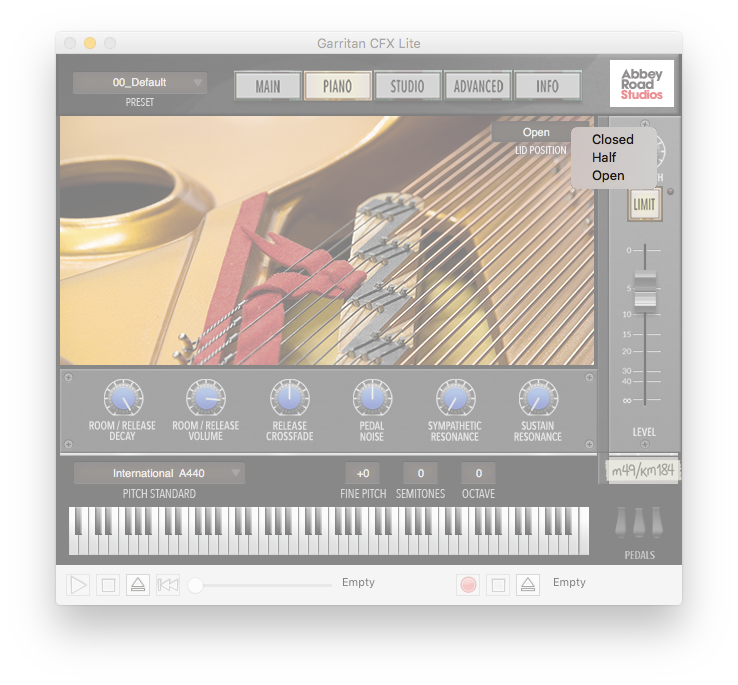This screenshot has height=685, width=738.
Task: Click the recorder Stop button
Action: point(498,585)
